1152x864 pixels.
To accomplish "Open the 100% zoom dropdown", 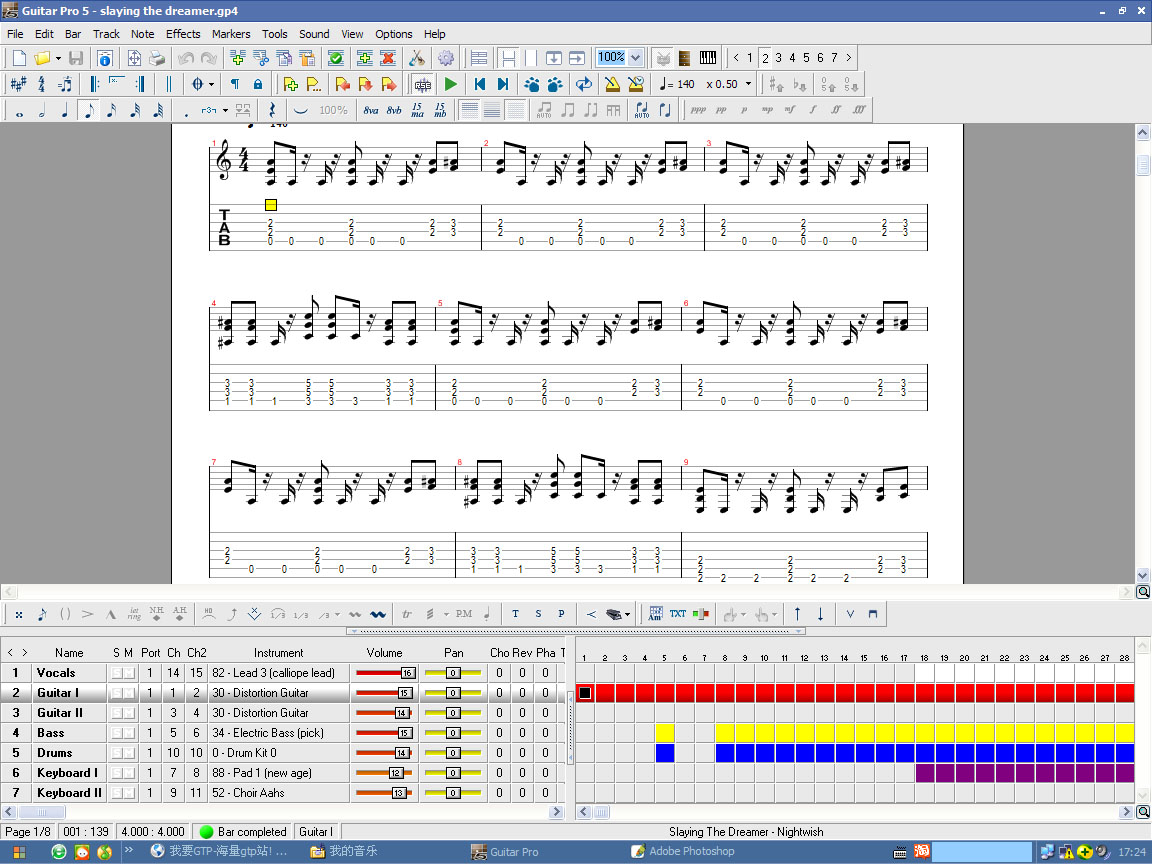I will [x=636, y=58].
